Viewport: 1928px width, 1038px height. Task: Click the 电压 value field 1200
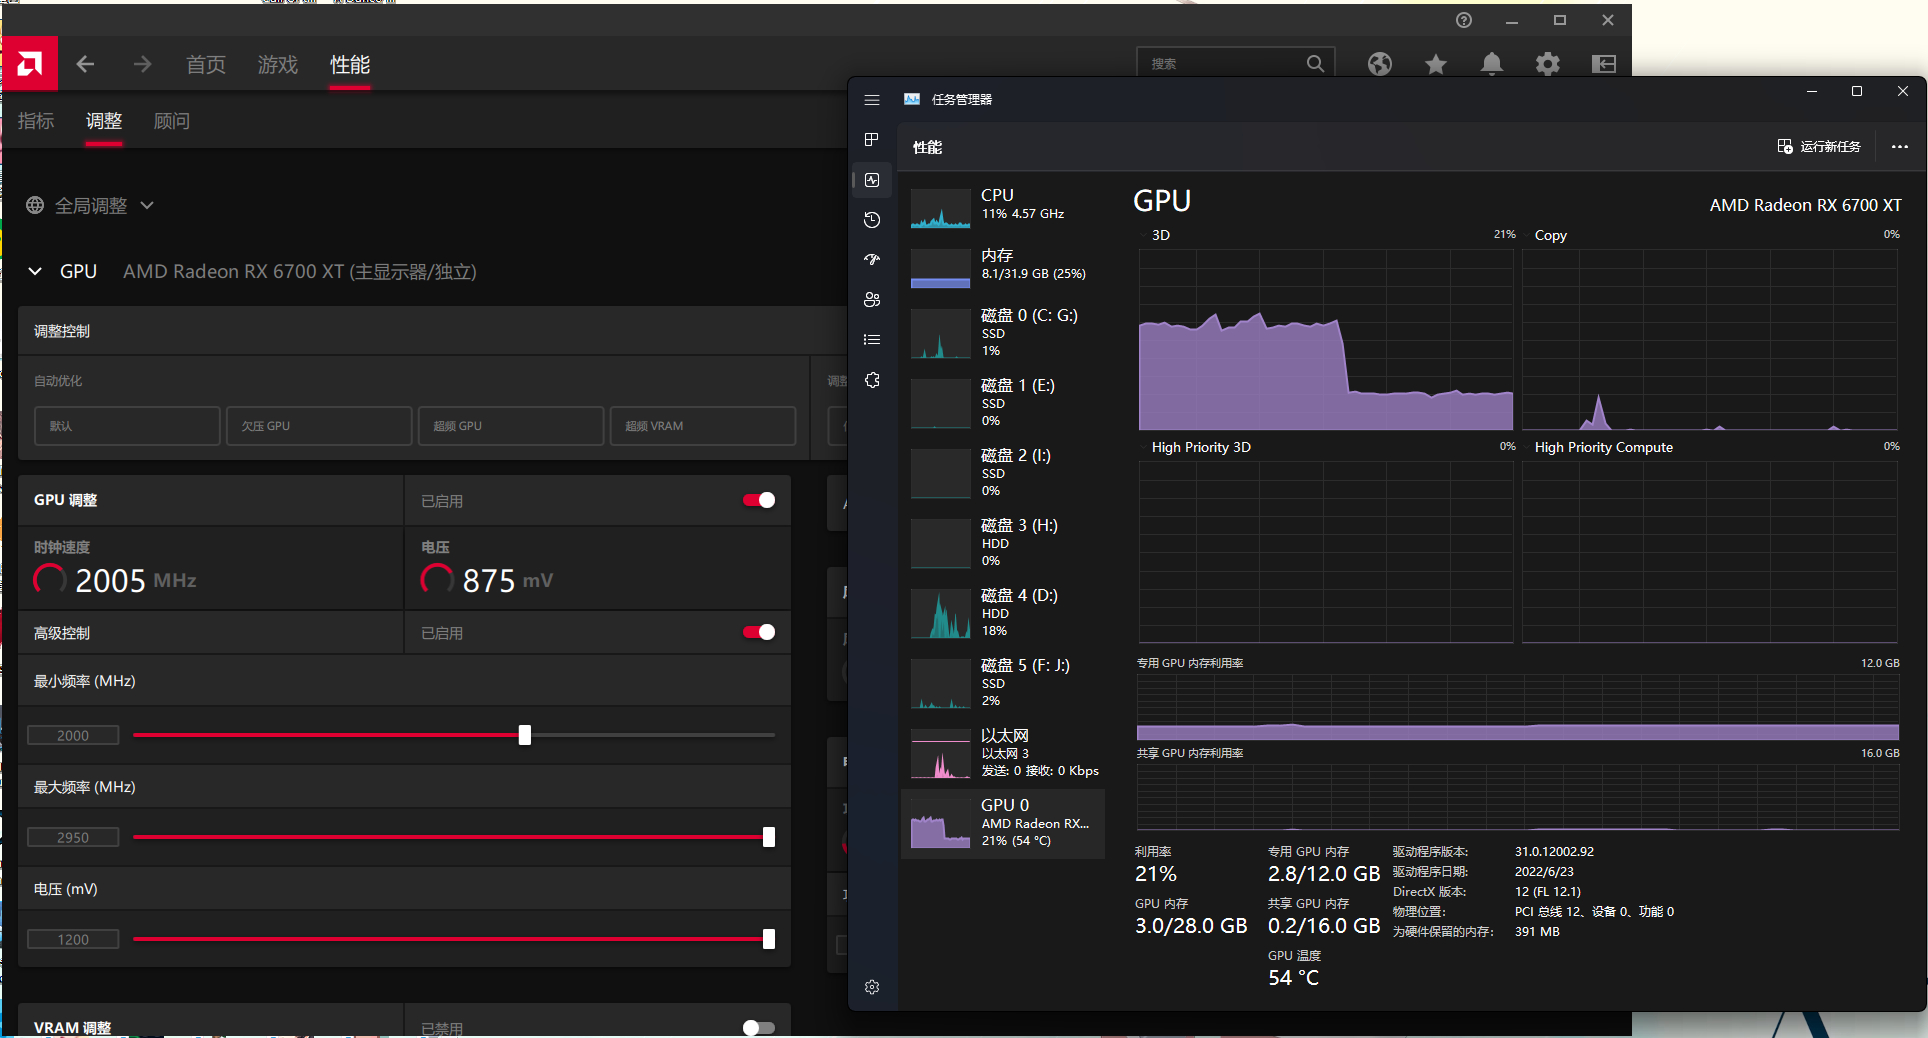point(73,939)
